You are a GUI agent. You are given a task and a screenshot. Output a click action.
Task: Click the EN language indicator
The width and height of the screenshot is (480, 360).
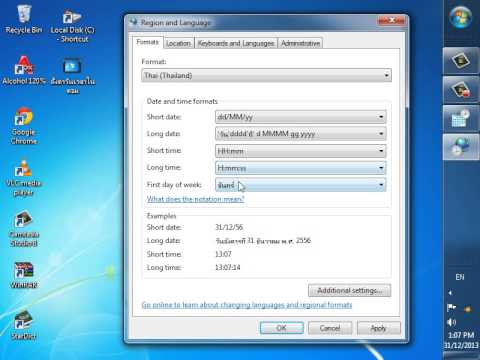coord(460,277)
